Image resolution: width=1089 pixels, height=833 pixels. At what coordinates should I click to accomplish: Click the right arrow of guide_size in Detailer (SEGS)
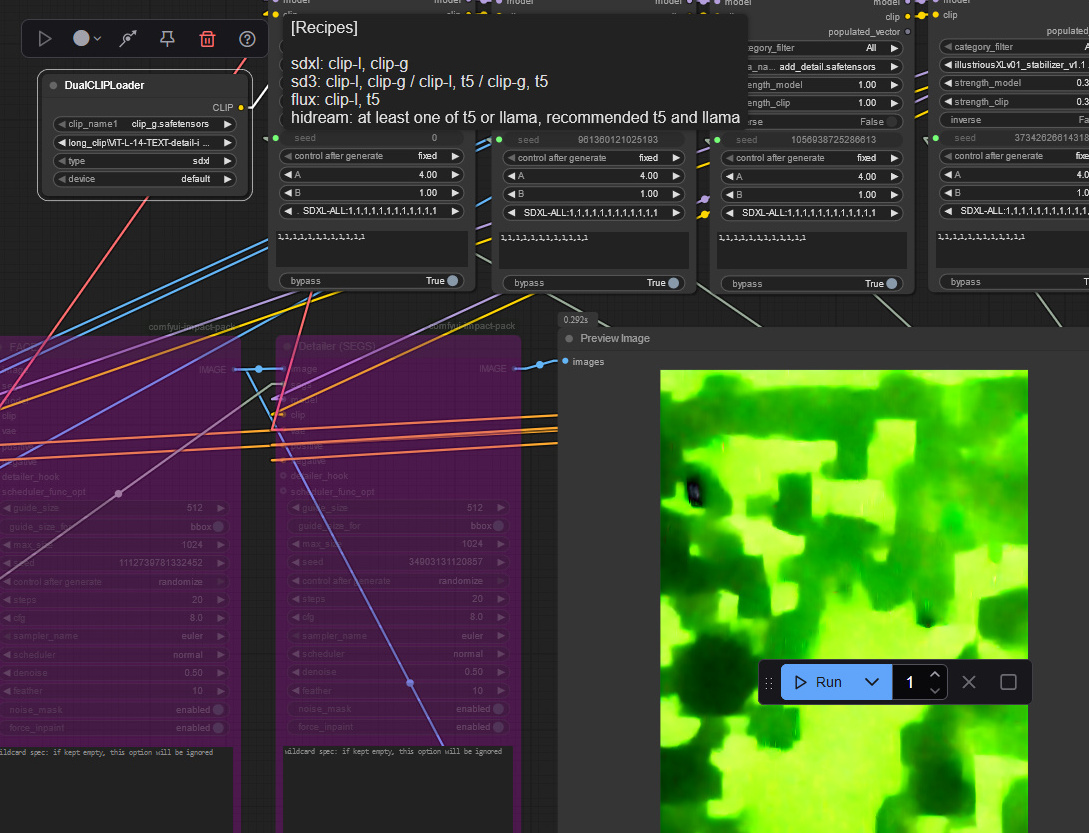(x=501, y=508)
